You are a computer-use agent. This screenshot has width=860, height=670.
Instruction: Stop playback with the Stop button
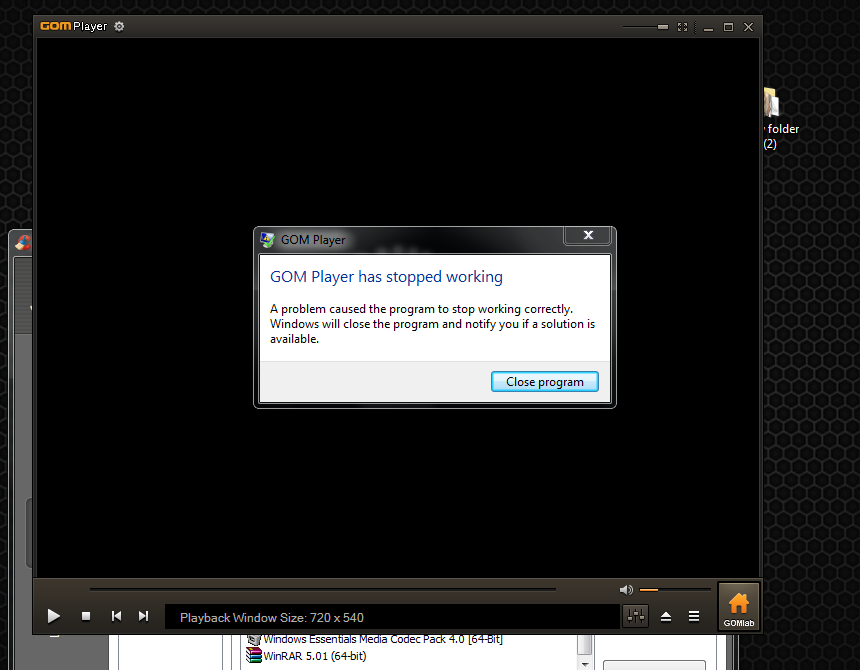pos(86,616)
